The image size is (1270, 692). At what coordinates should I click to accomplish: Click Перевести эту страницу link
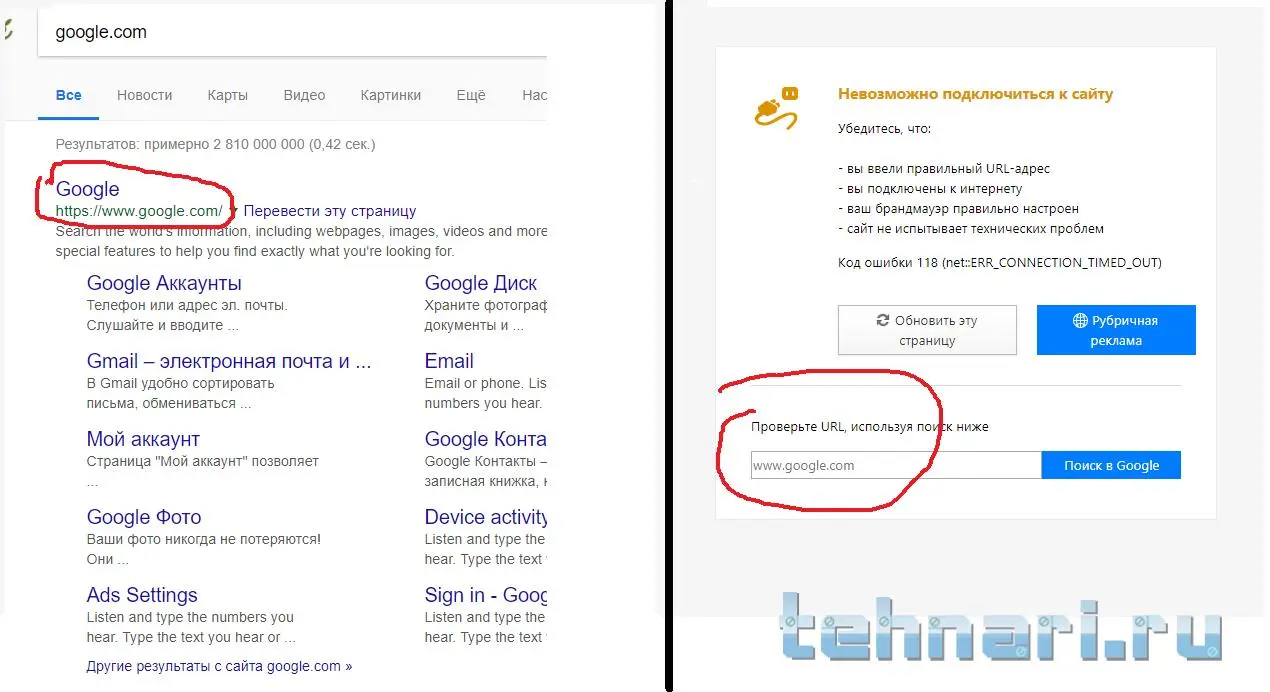pyautogui.click(x=330, y=211)
